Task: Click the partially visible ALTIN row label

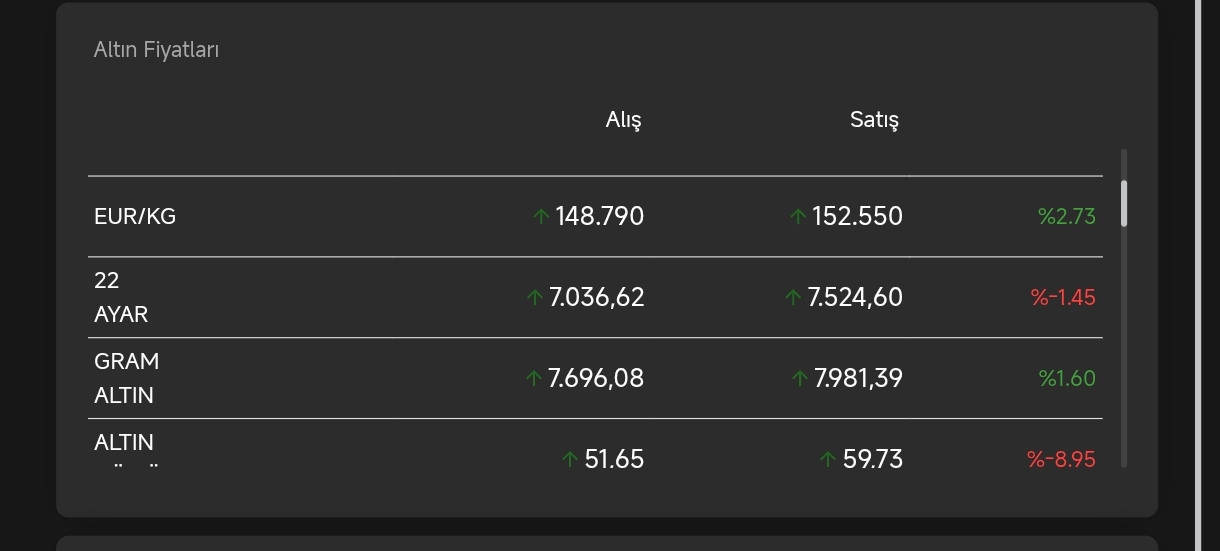Action: click(124, 443)
